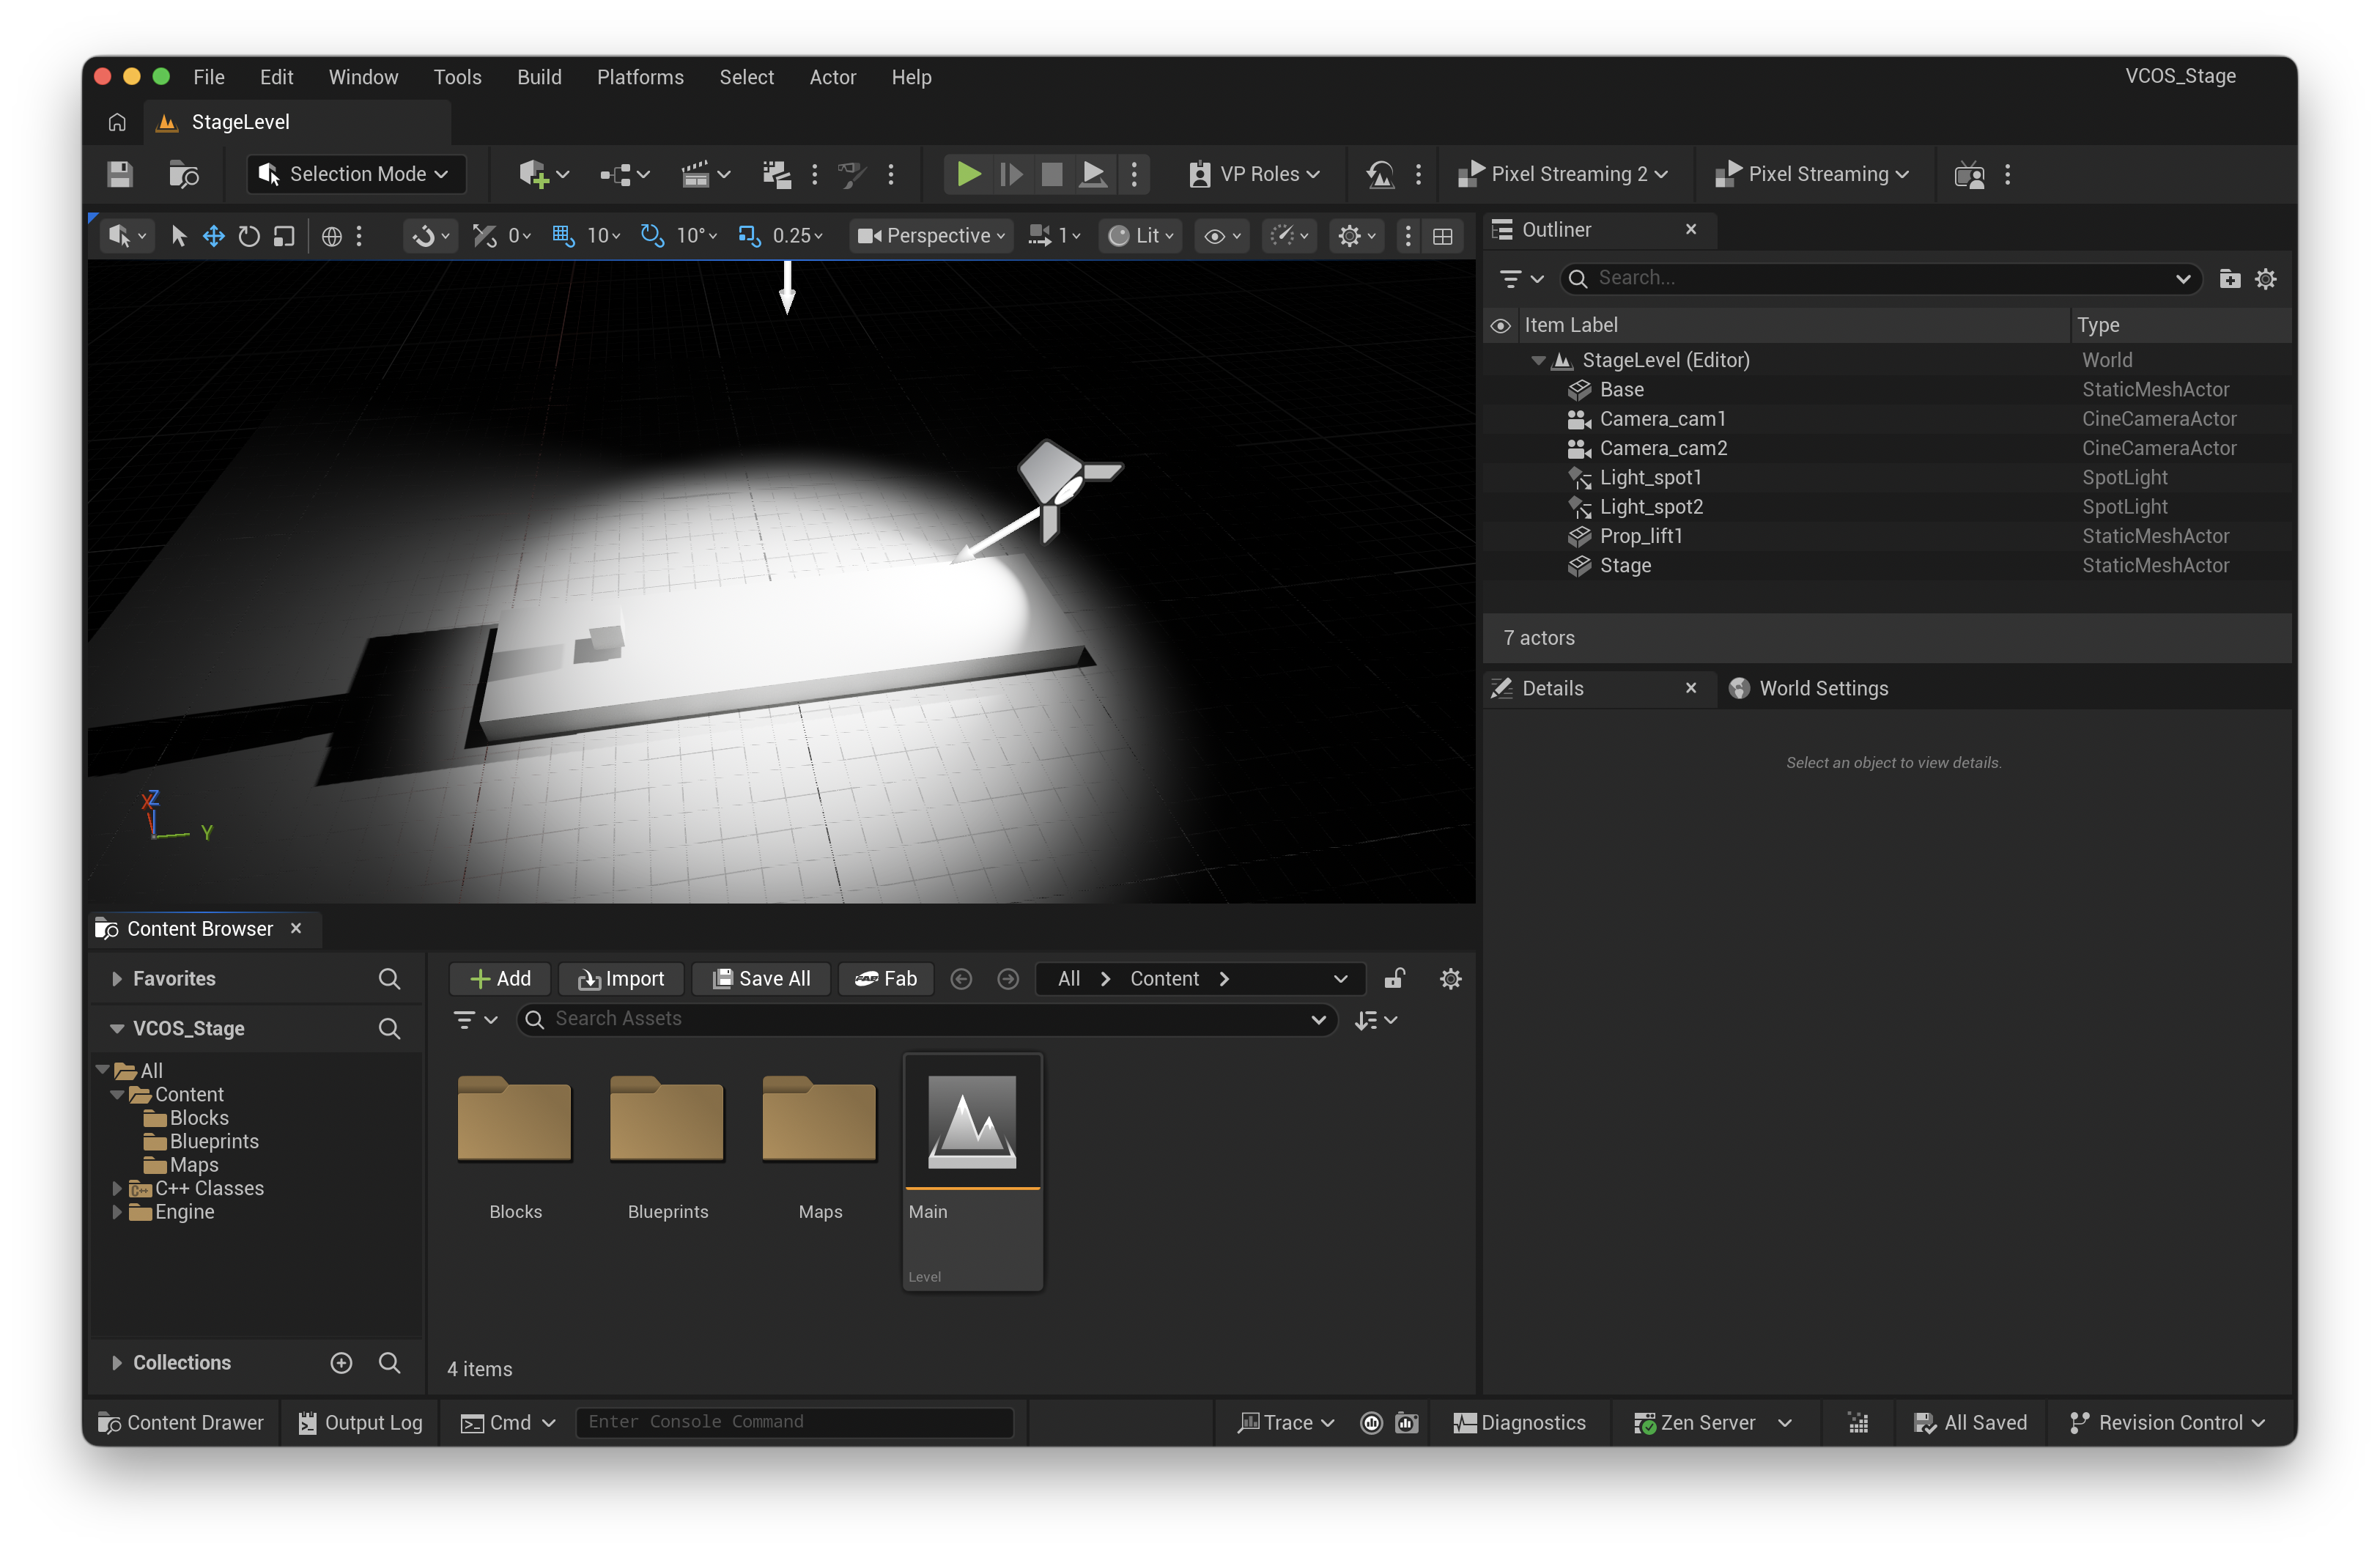Select the Translate move tool
This screenshot has height=1555, width=2380.
click(214, 236)
